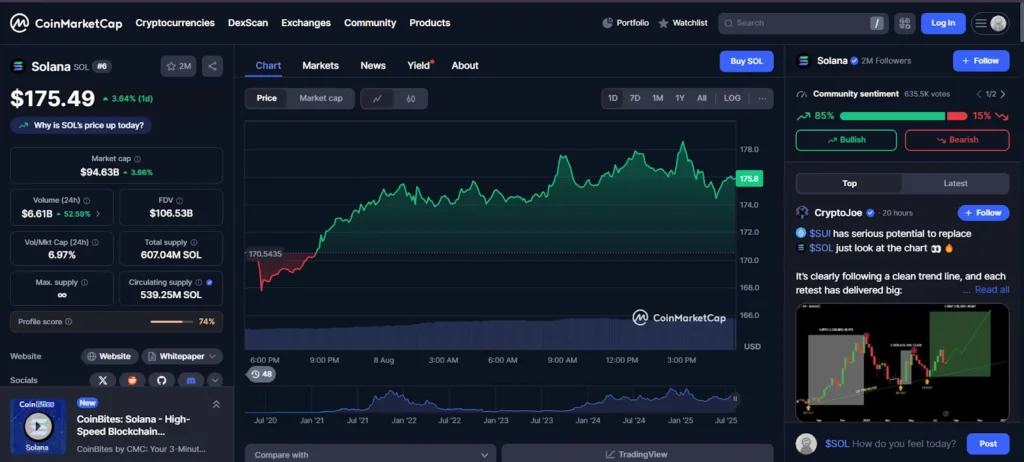The image size is (1024, 462).
Task: Set chart range to 1M
Action: (658, 98)
